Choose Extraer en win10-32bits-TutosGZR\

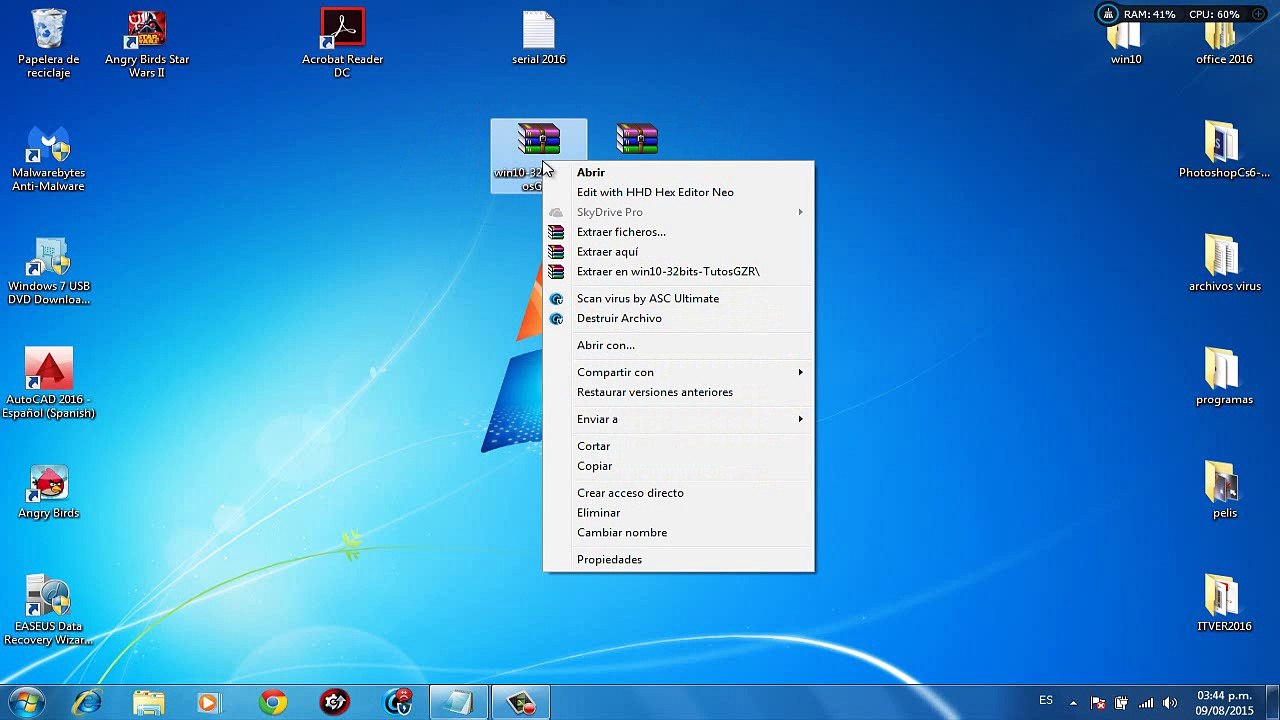click(679, 272)
